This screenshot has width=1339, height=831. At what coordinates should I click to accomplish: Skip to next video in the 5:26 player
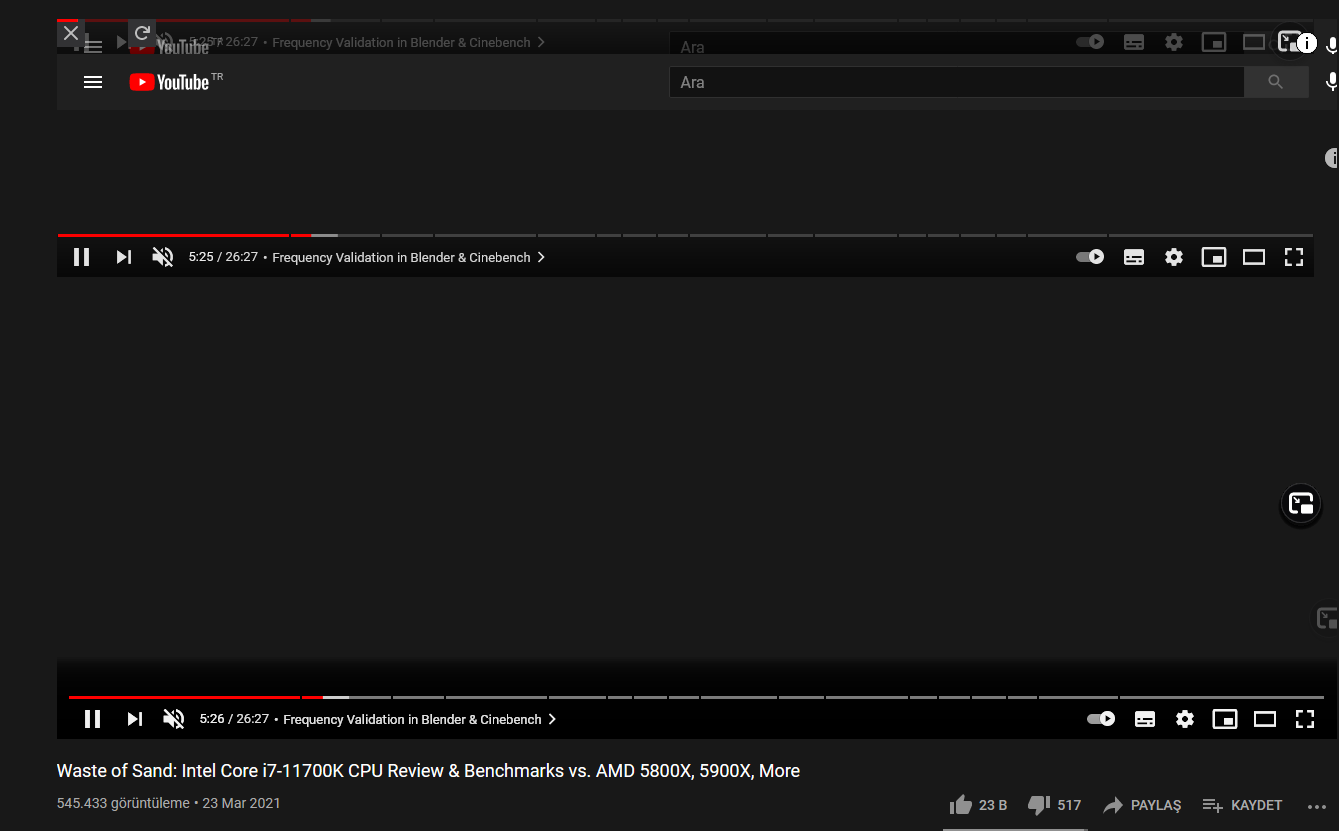(x=134, y=719)
